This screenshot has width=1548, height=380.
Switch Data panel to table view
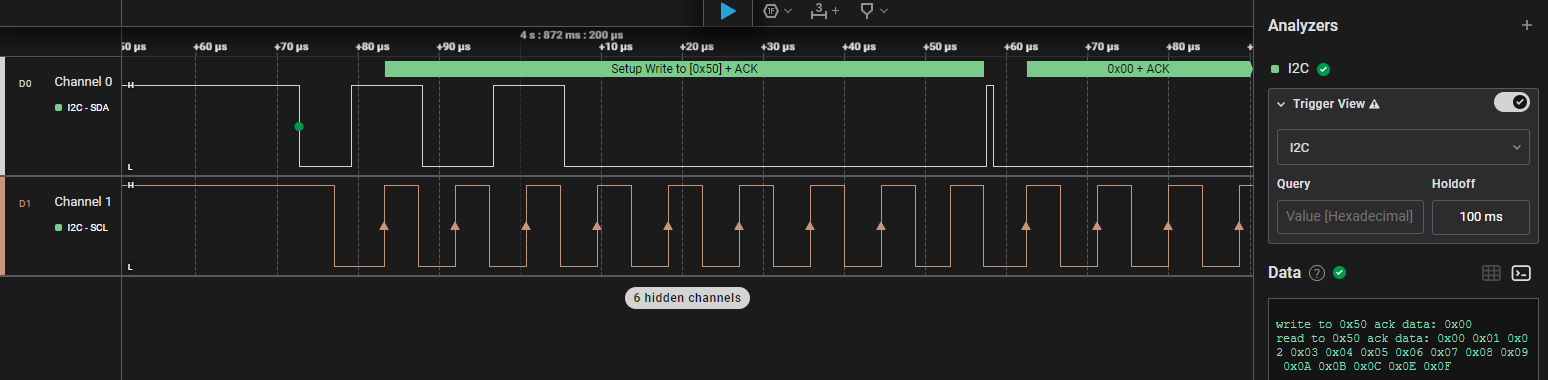coord(1491,273)
